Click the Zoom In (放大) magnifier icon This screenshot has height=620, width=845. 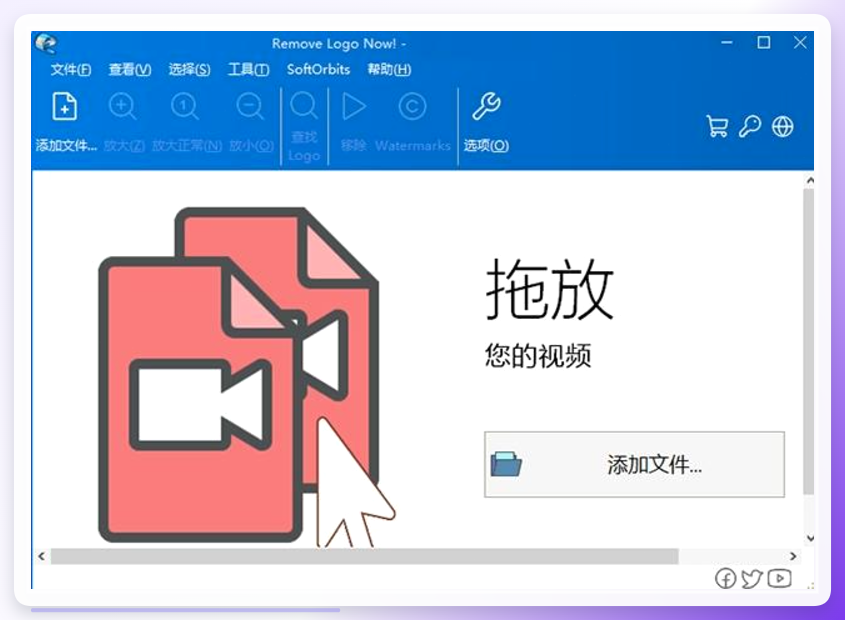pos(122,106)
